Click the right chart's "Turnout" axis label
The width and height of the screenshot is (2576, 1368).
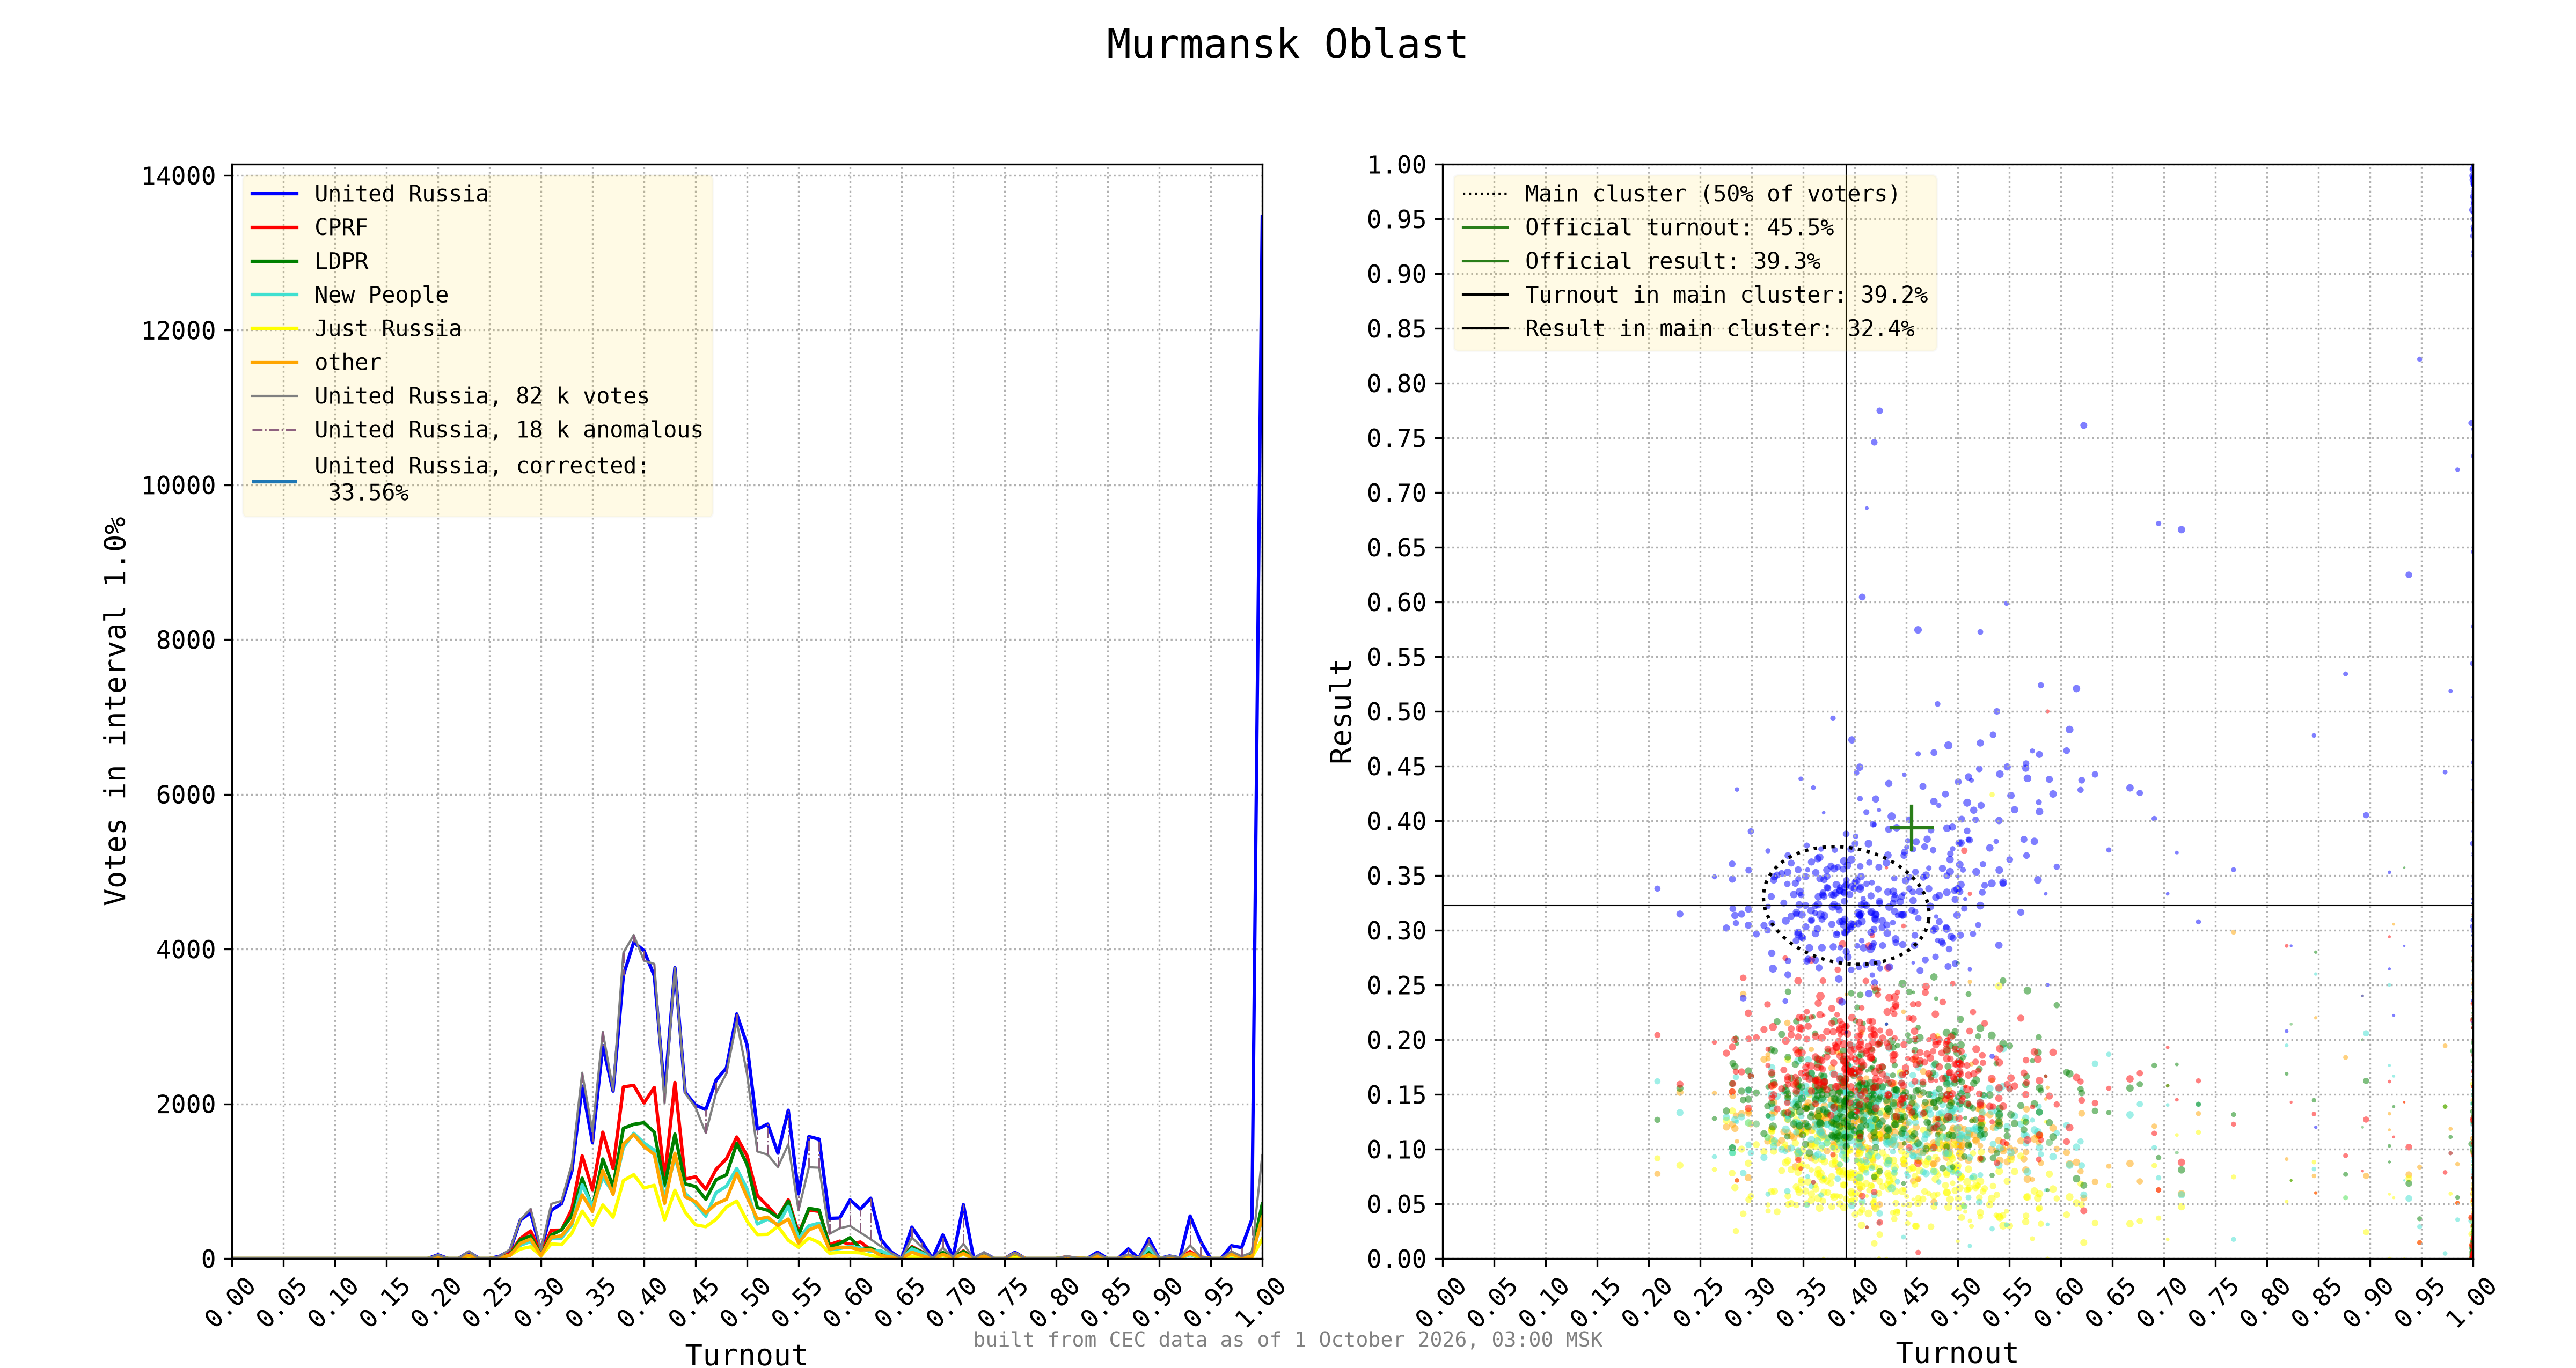[x=1957, y=1353]
